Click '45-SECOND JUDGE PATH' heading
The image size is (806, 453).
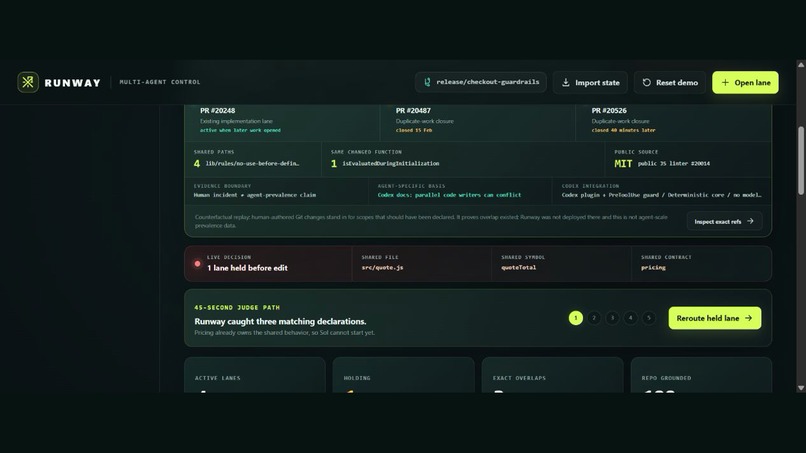click(237, 307)
